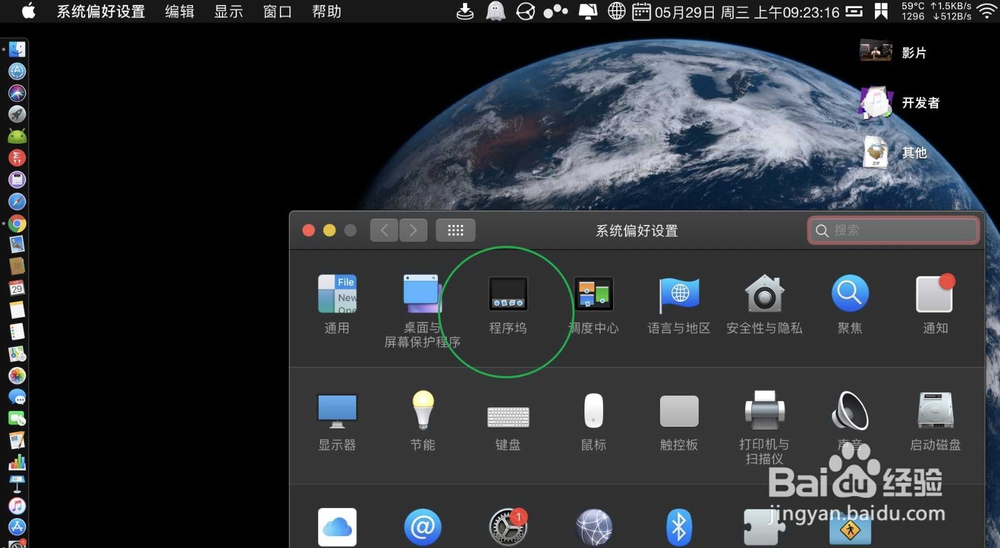
Task: Open the 显示器 (Displays) preferences pane
Action: click(x=337, y=422)
